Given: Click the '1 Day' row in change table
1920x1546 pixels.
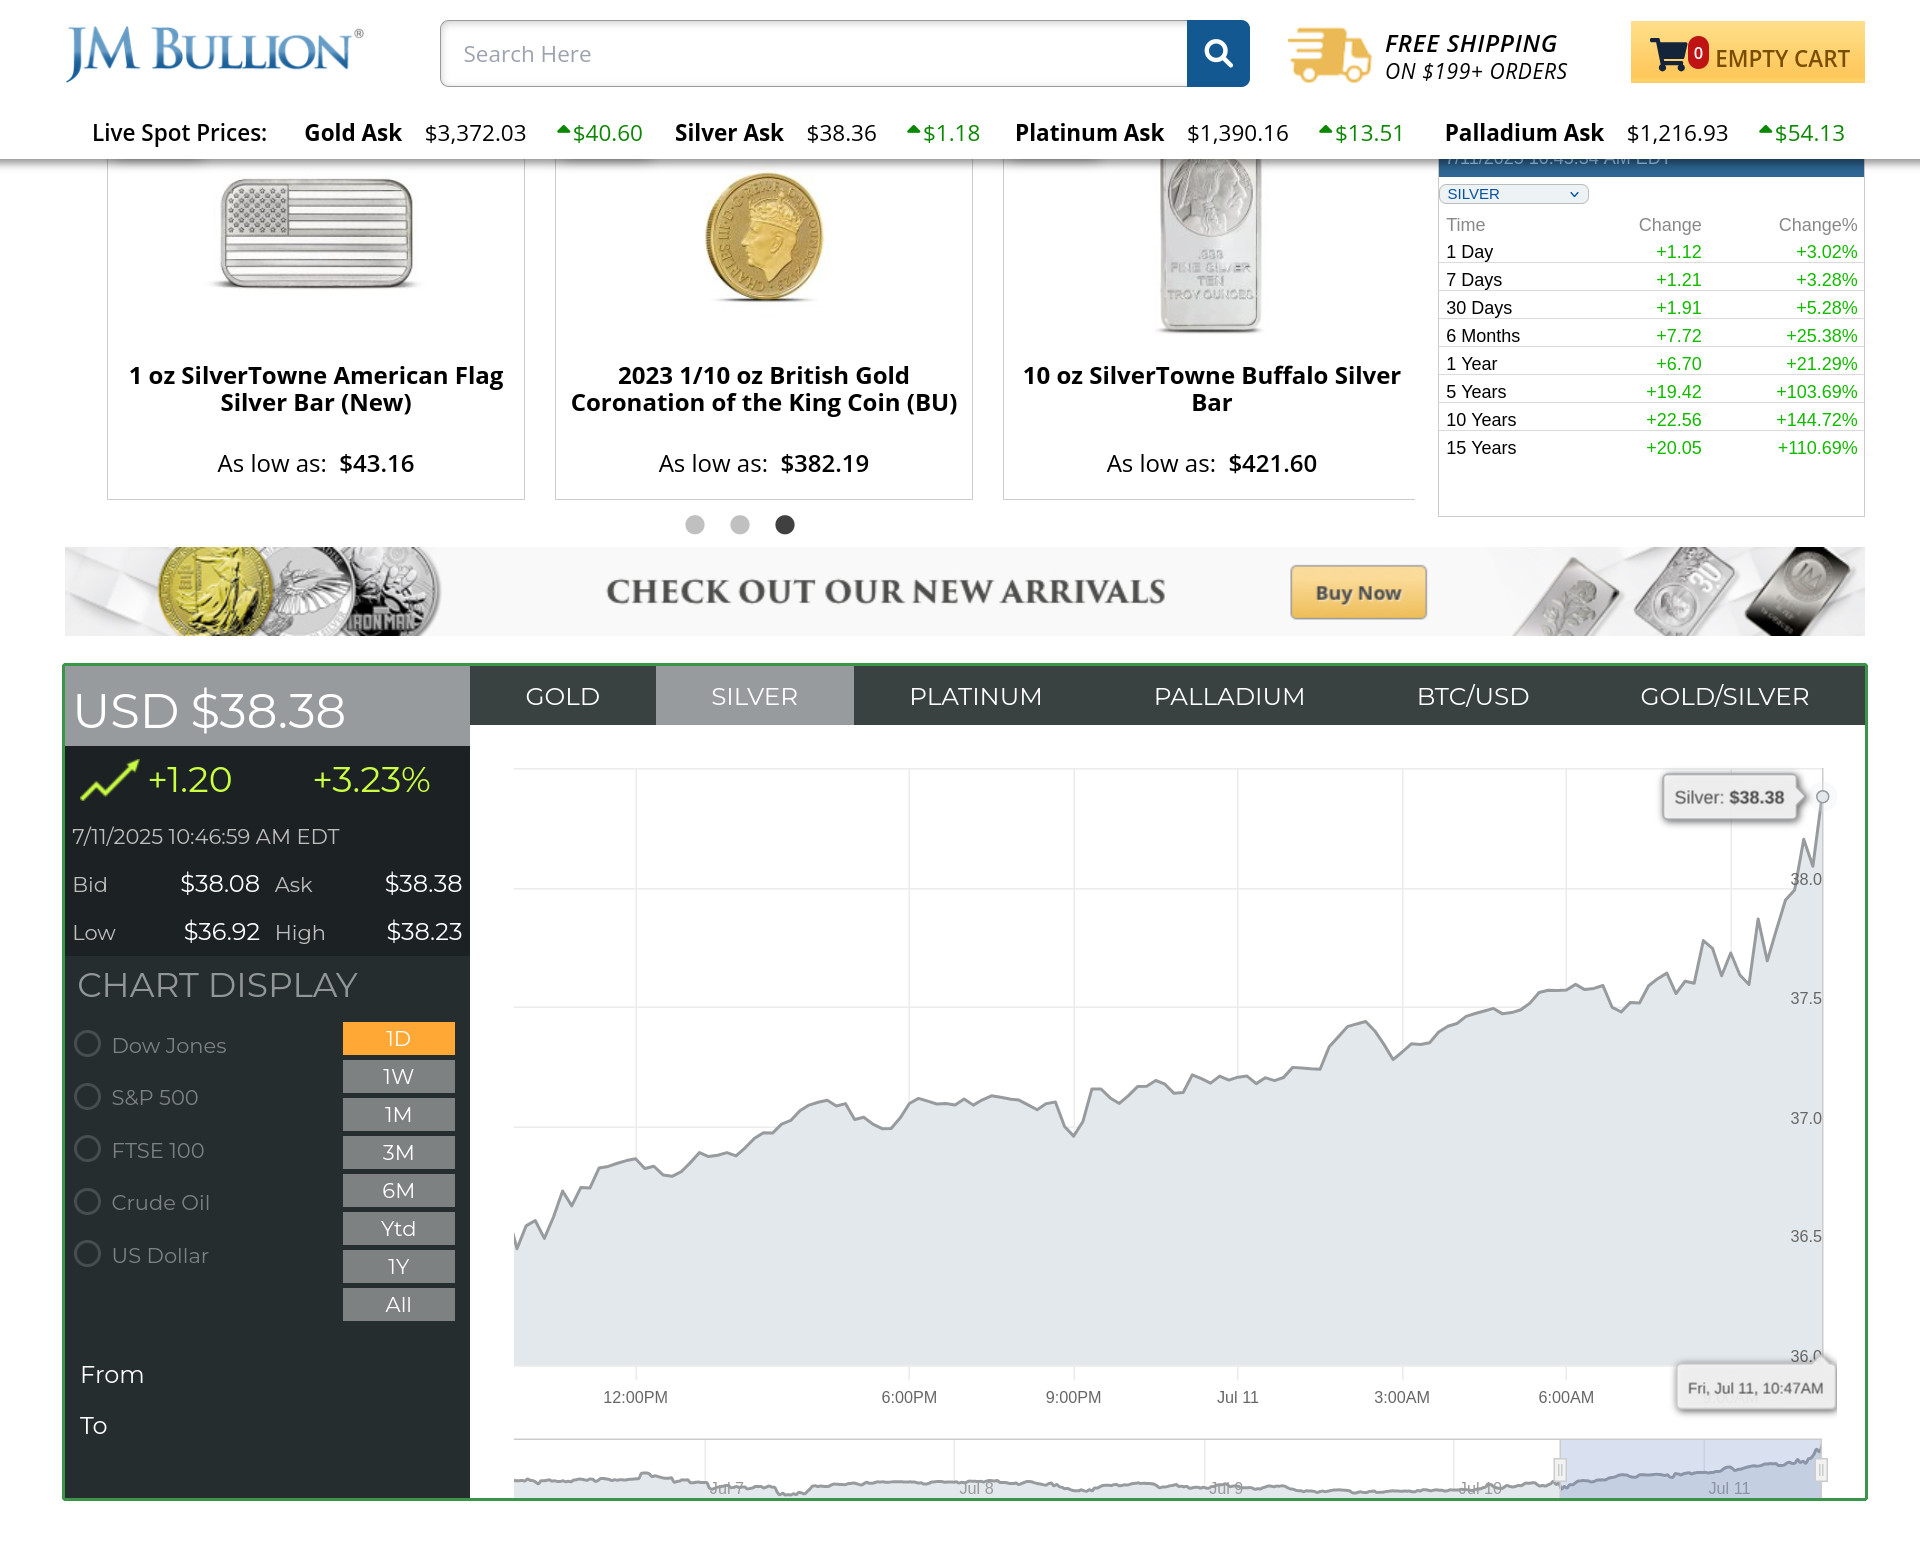Looking at the screenshot, I should (x=1651, y=252).
